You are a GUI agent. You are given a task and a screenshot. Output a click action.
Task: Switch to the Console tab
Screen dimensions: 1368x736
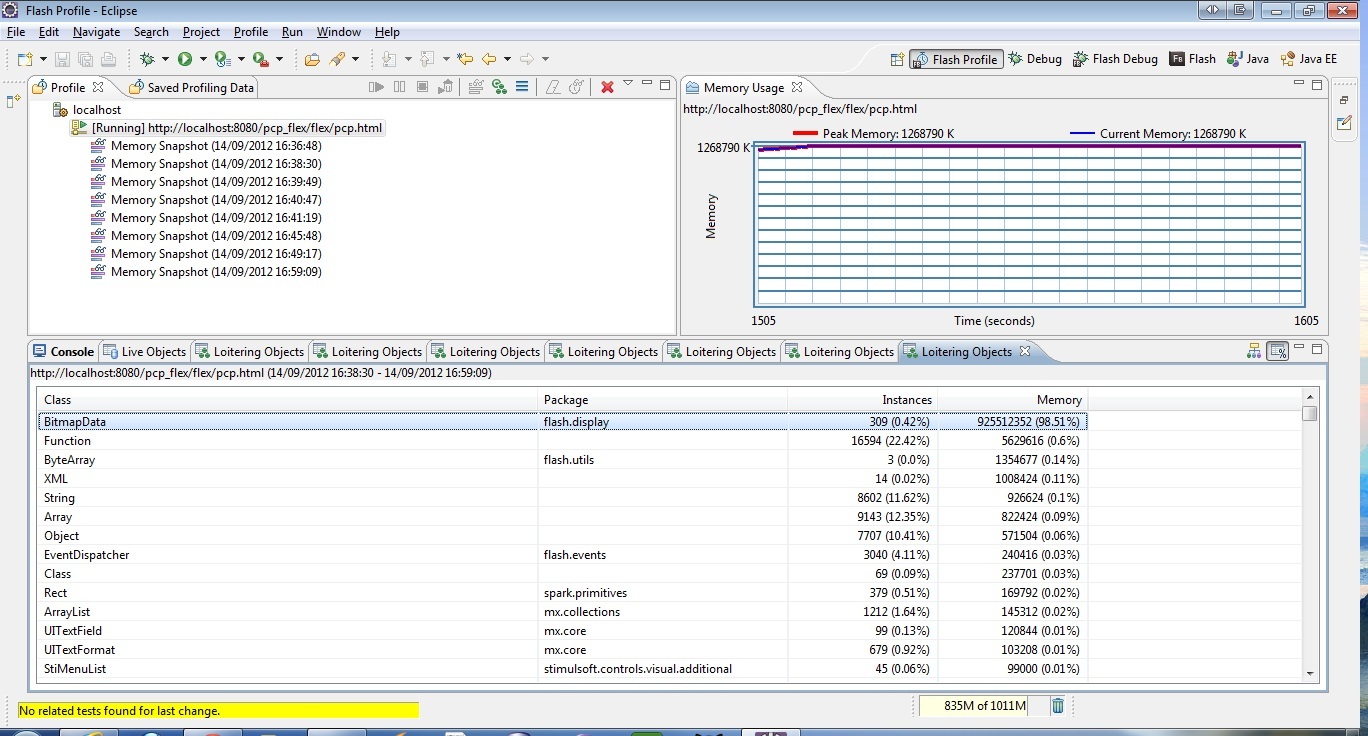click(63, 351)
